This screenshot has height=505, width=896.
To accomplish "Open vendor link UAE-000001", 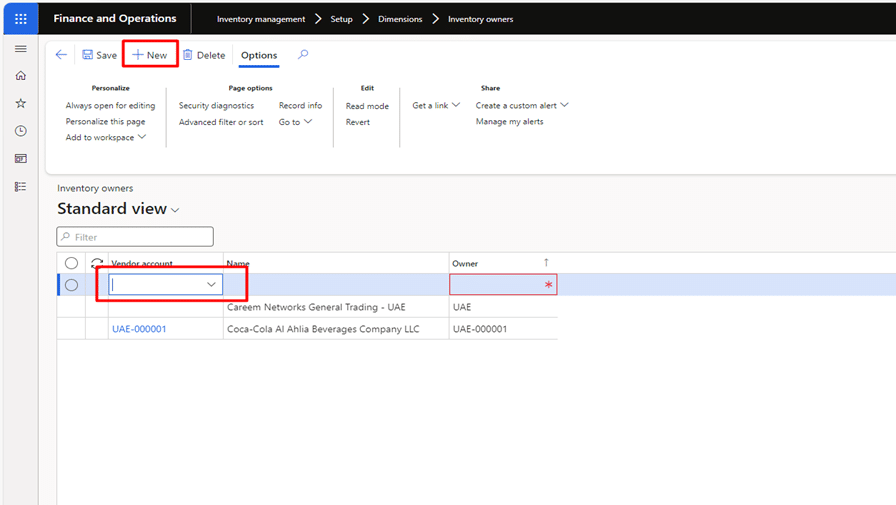I will point(139,329).
